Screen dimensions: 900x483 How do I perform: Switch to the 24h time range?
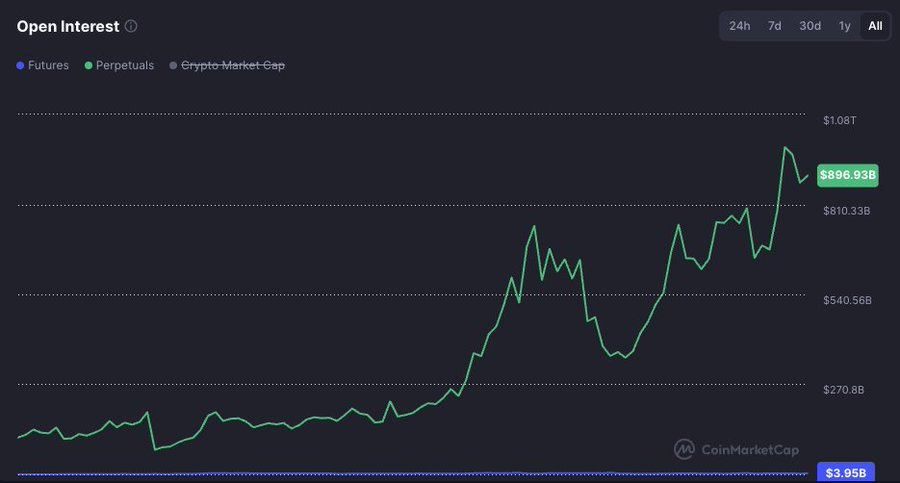pyautogui.click(x=739, y=26)
